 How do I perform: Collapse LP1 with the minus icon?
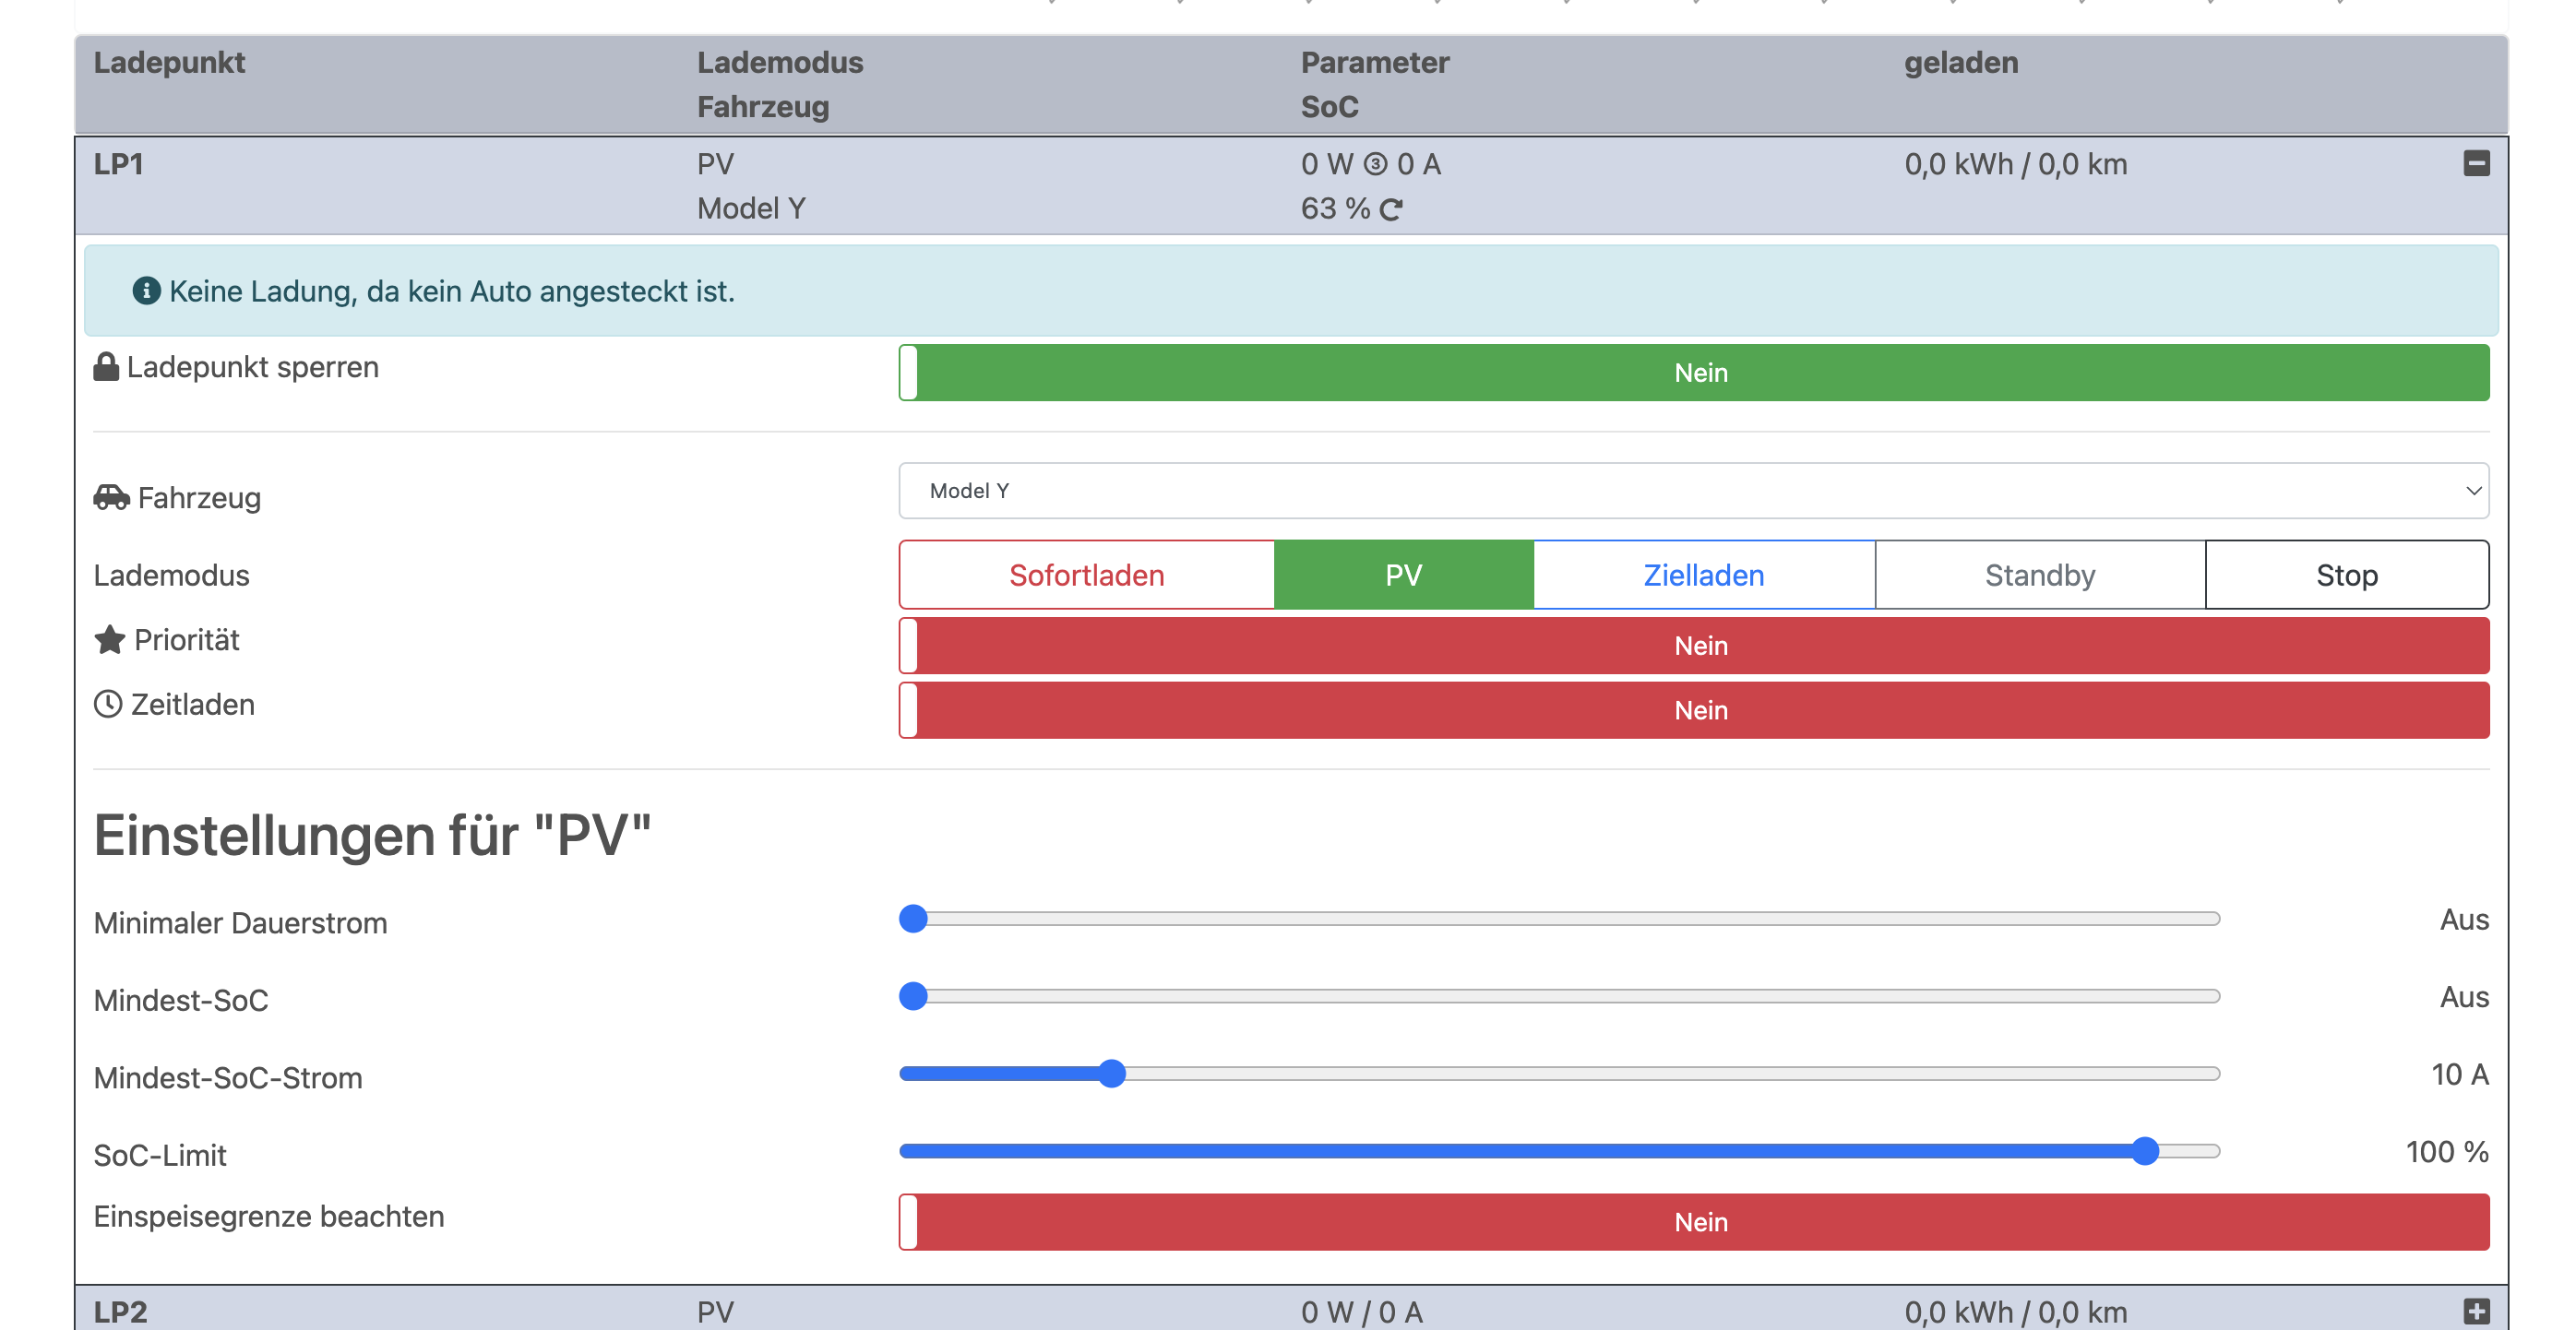(x=2476, y=163)
